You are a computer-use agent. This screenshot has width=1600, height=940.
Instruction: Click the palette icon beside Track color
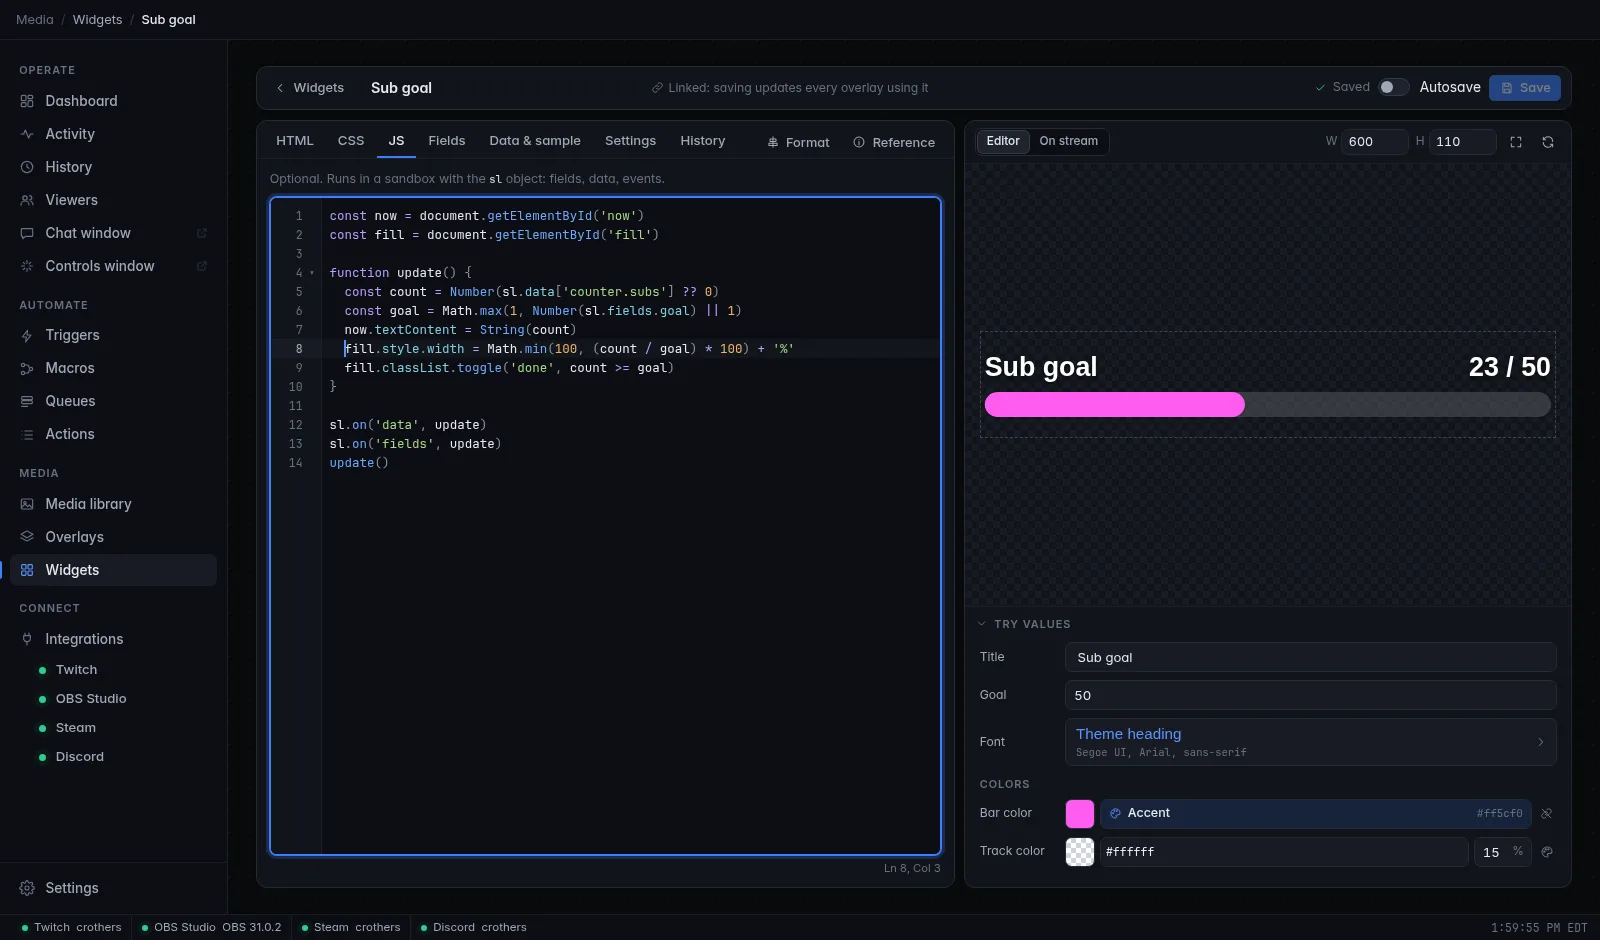(x=1547, y=852)
